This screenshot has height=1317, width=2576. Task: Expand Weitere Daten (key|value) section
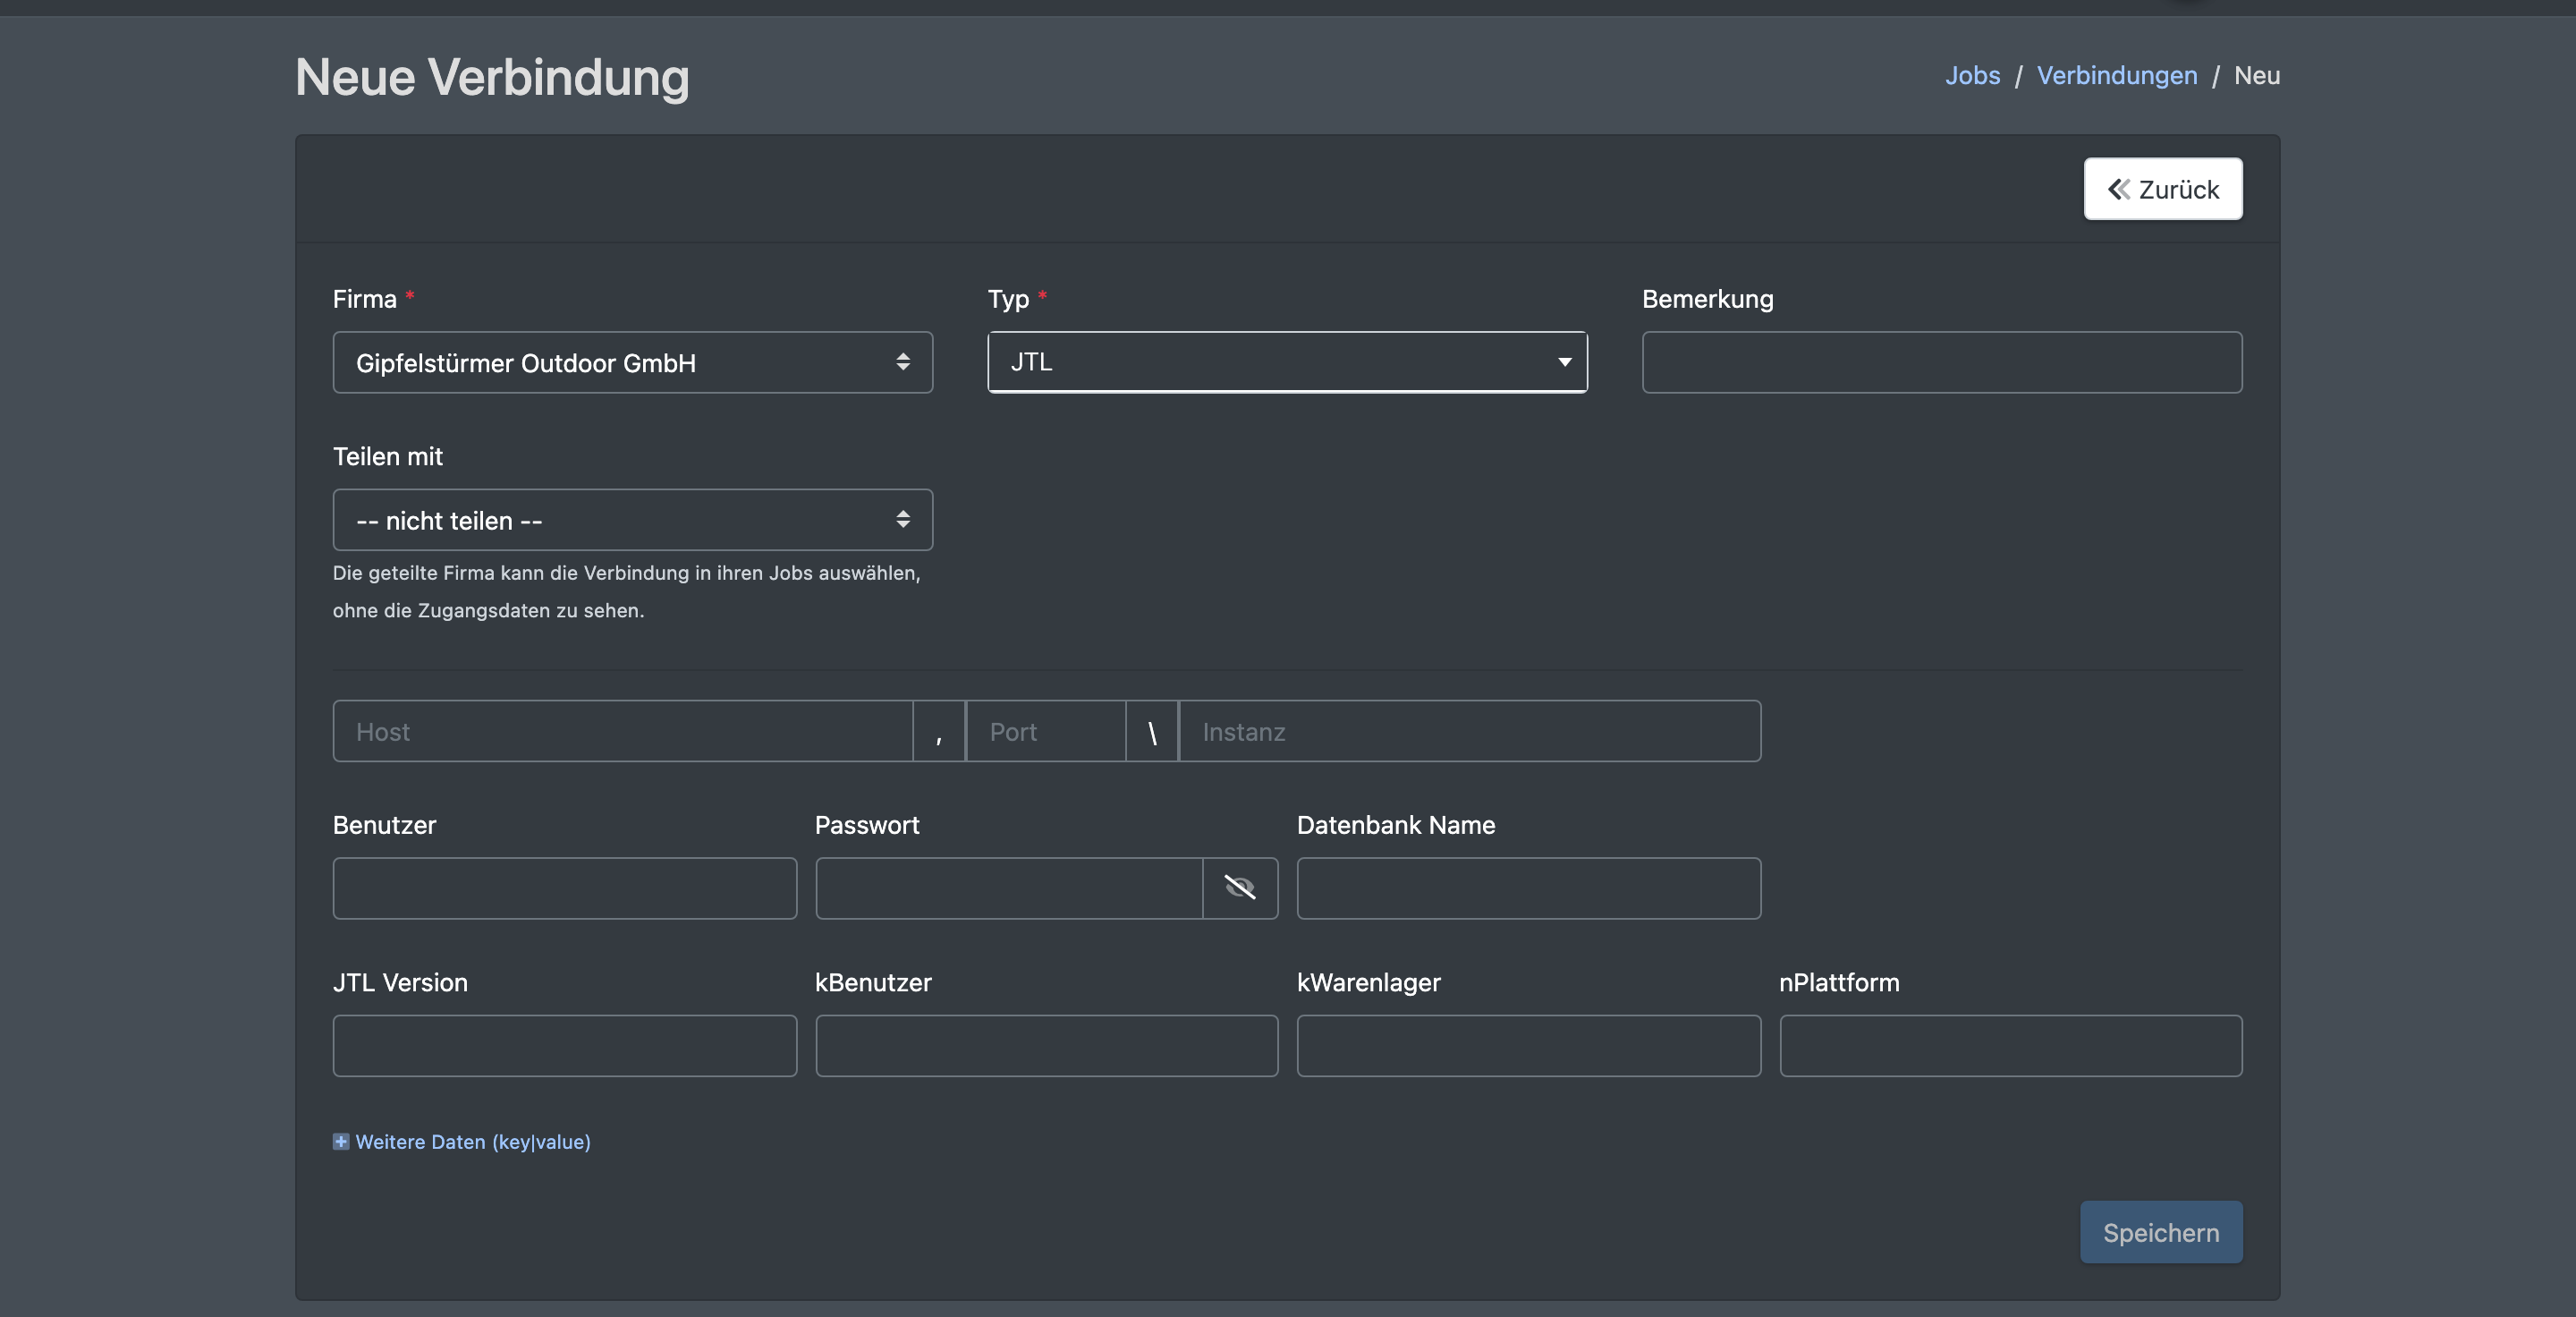[x=473, y=1141]
